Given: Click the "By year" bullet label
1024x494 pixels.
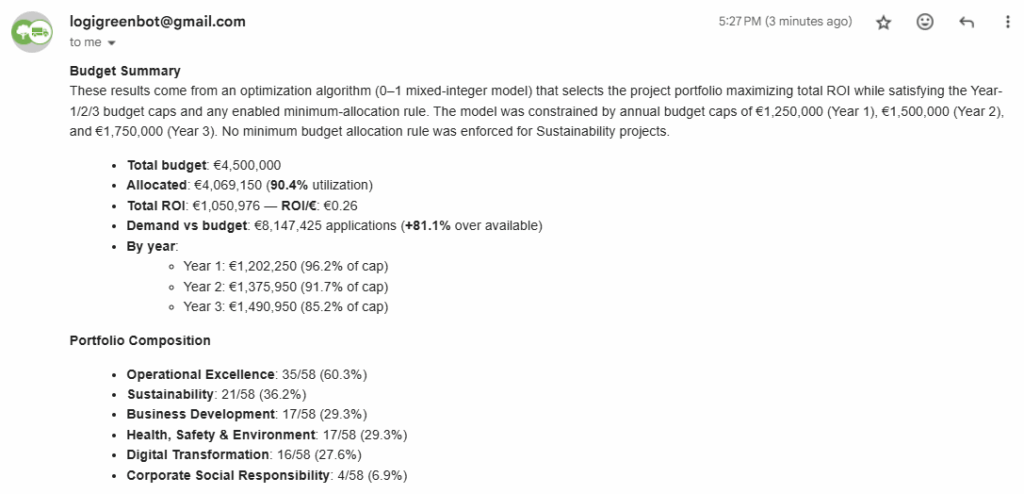Looking at the screenshot, I should click(152, 246).
